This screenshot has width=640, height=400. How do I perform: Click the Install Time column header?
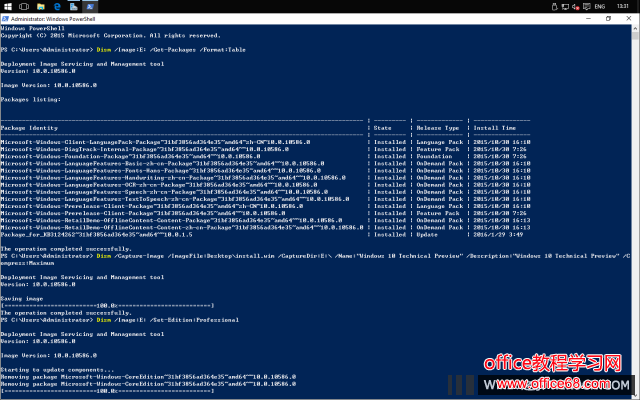click(495, 128)
